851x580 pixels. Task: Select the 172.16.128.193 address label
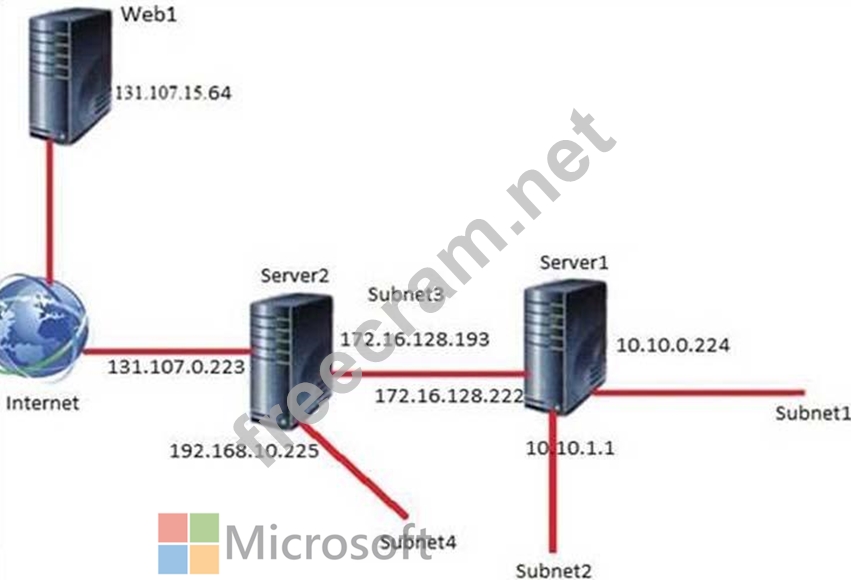click(x=415, y=340)
